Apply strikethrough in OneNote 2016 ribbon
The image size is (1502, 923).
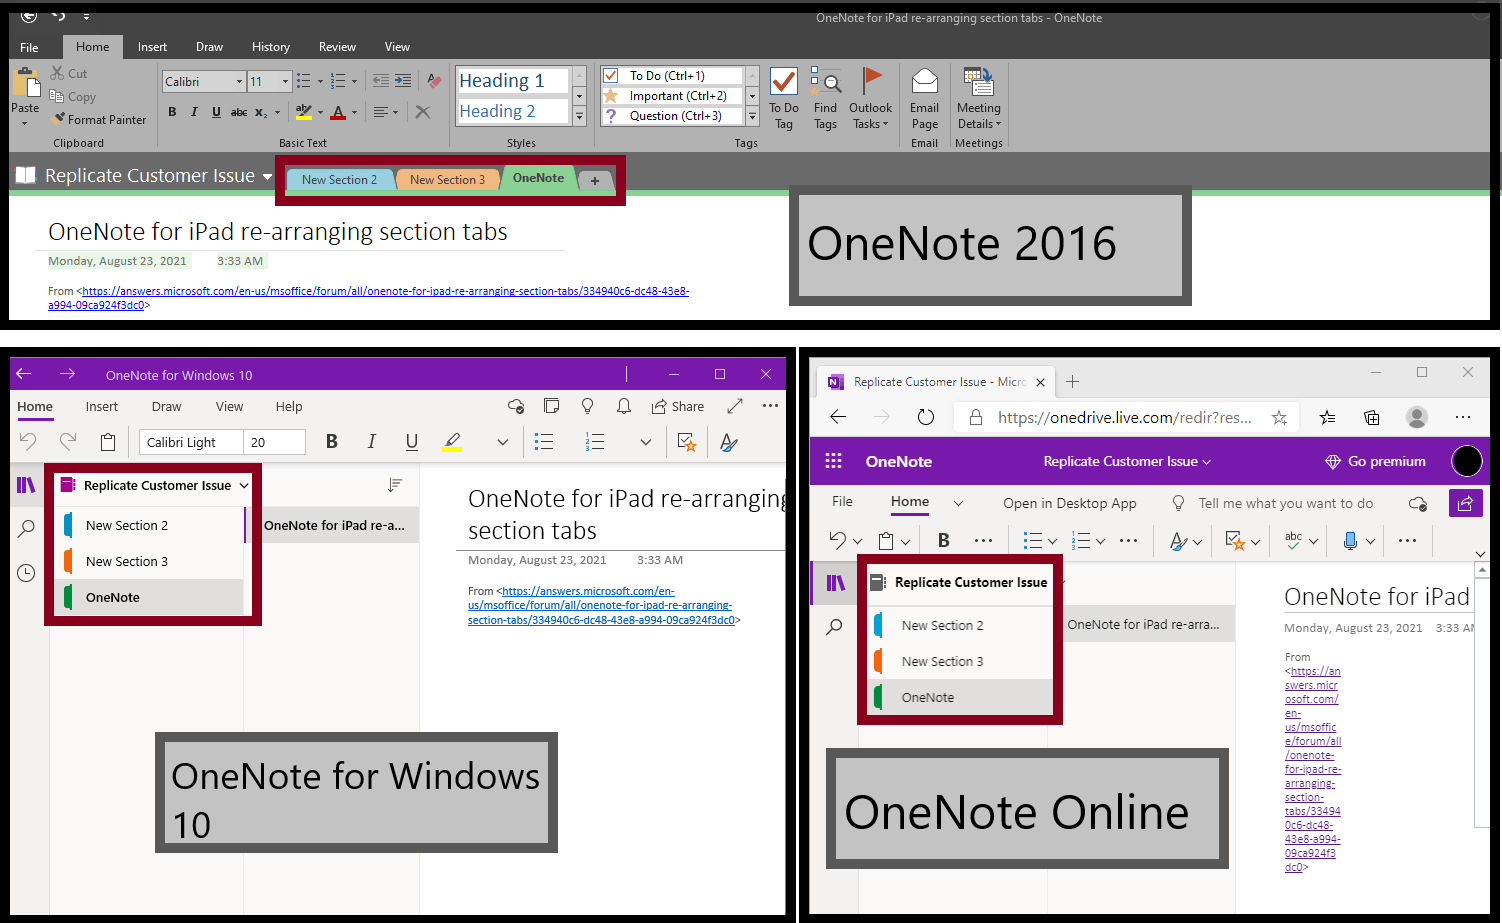click(239, 112)
